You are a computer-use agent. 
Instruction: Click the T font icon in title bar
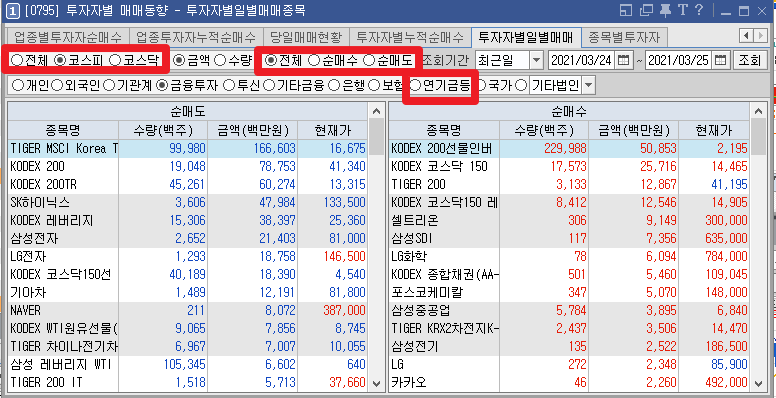coord(683,10)
